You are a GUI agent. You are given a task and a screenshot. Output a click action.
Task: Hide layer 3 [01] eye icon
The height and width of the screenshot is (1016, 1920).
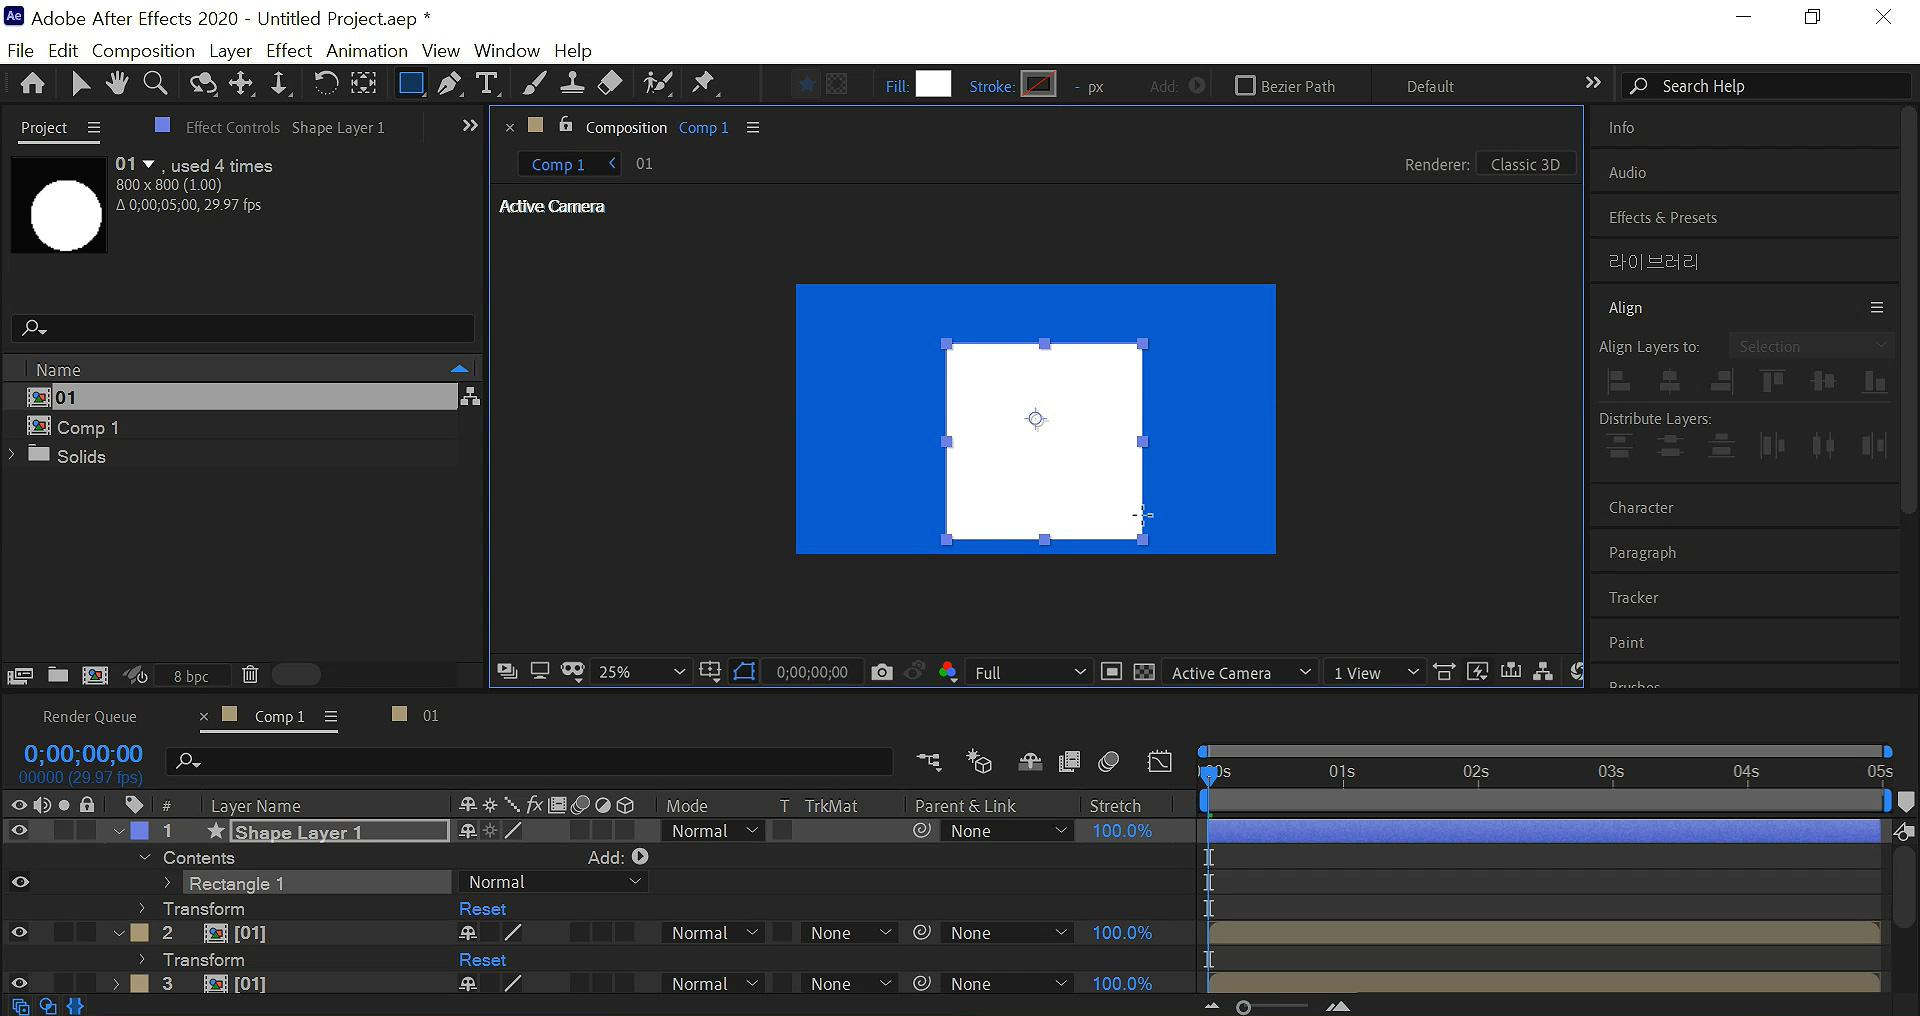click(19, 983)
